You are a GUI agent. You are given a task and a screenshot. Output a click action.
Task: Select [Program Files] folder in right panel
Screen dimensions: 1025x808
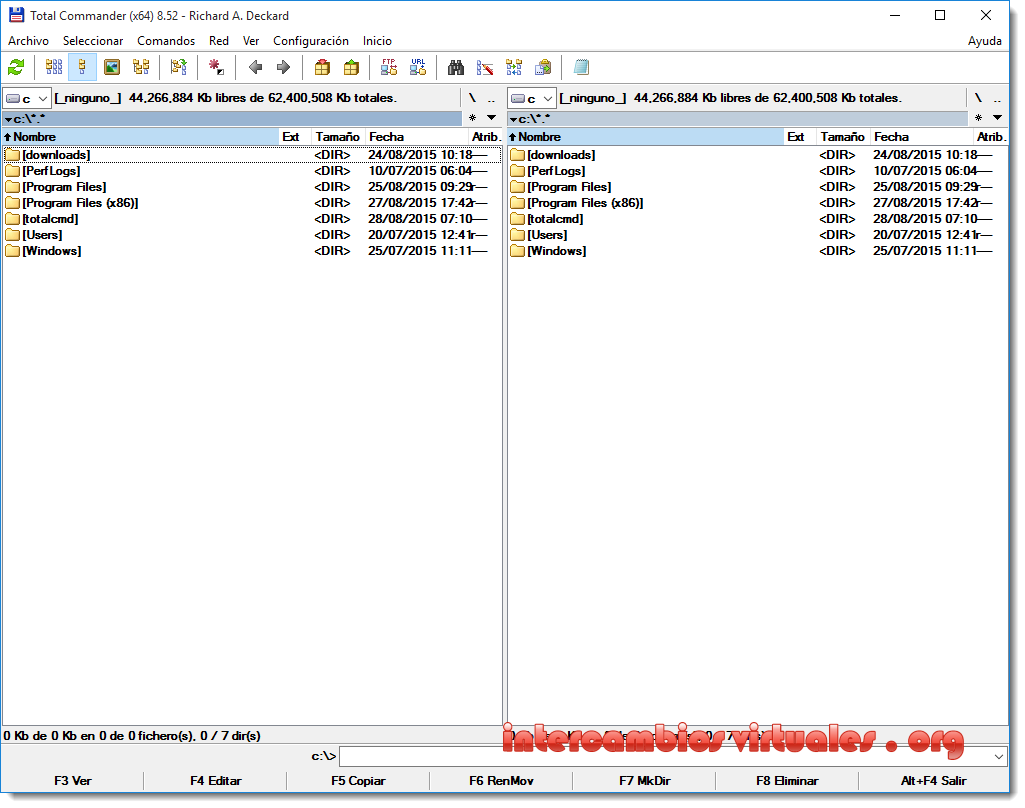758,187
